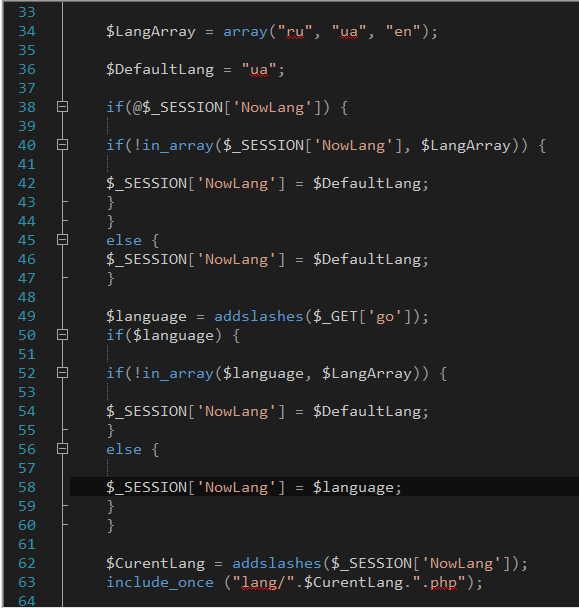Image resolution: width=579 pixels, height=608 pixels.
Task: Click closing brace on line 47
Action: point(111,278)
